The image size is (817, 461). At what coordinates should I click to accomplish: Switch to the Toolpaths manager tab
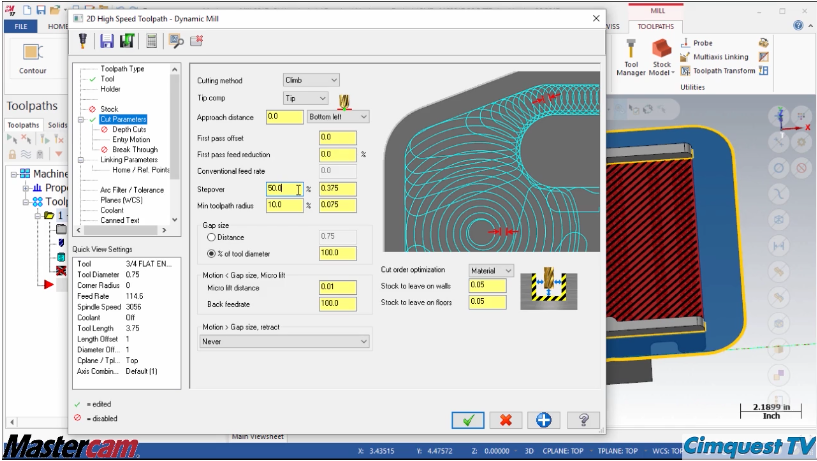(x=23, y=125)
